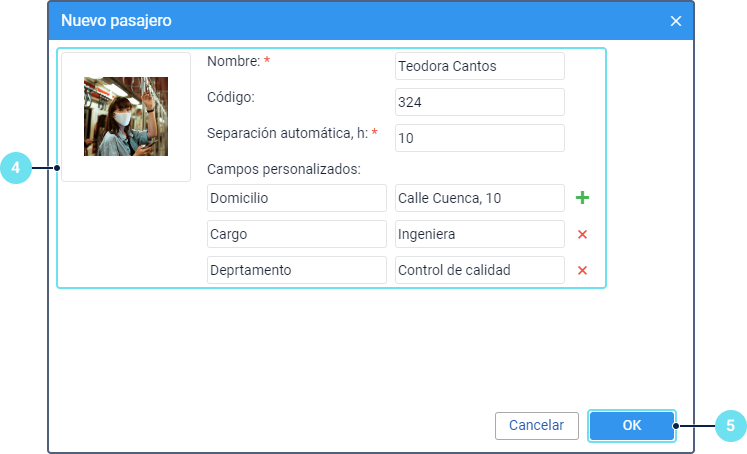The image size is (747, 454).
Task: Click the Código input field
Action: coord(480,102)
